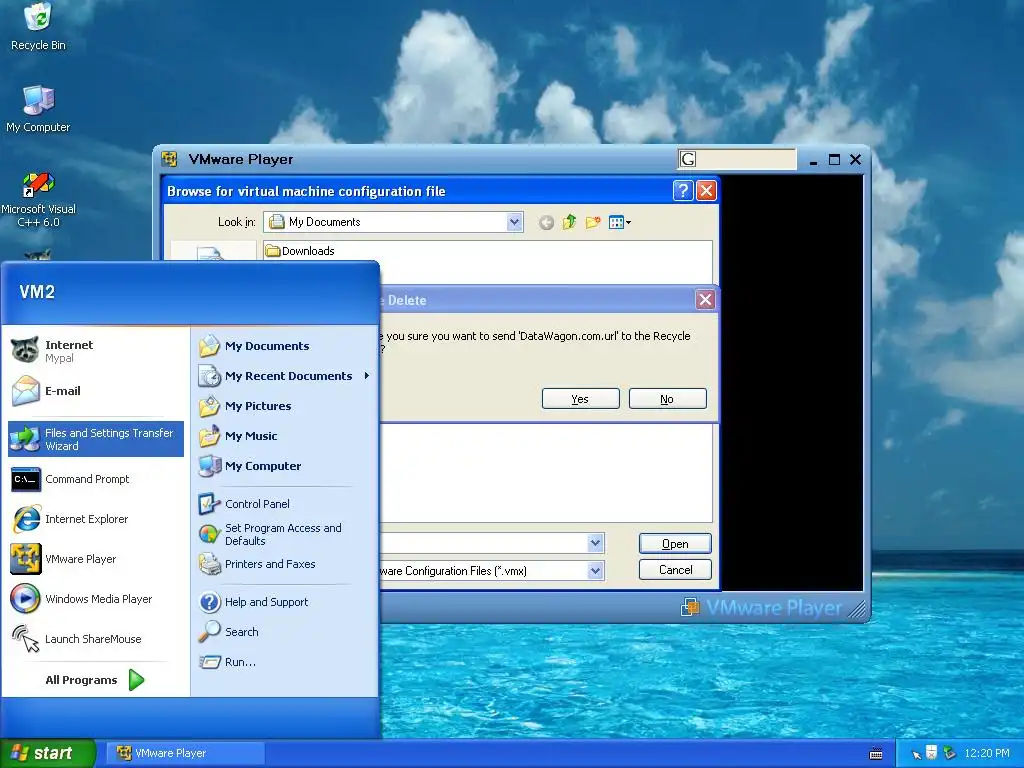Close the Browse for configuration file dialog
Image resolution: width=1024 pixels, height=768 pixels.
(x=706, y=191)
